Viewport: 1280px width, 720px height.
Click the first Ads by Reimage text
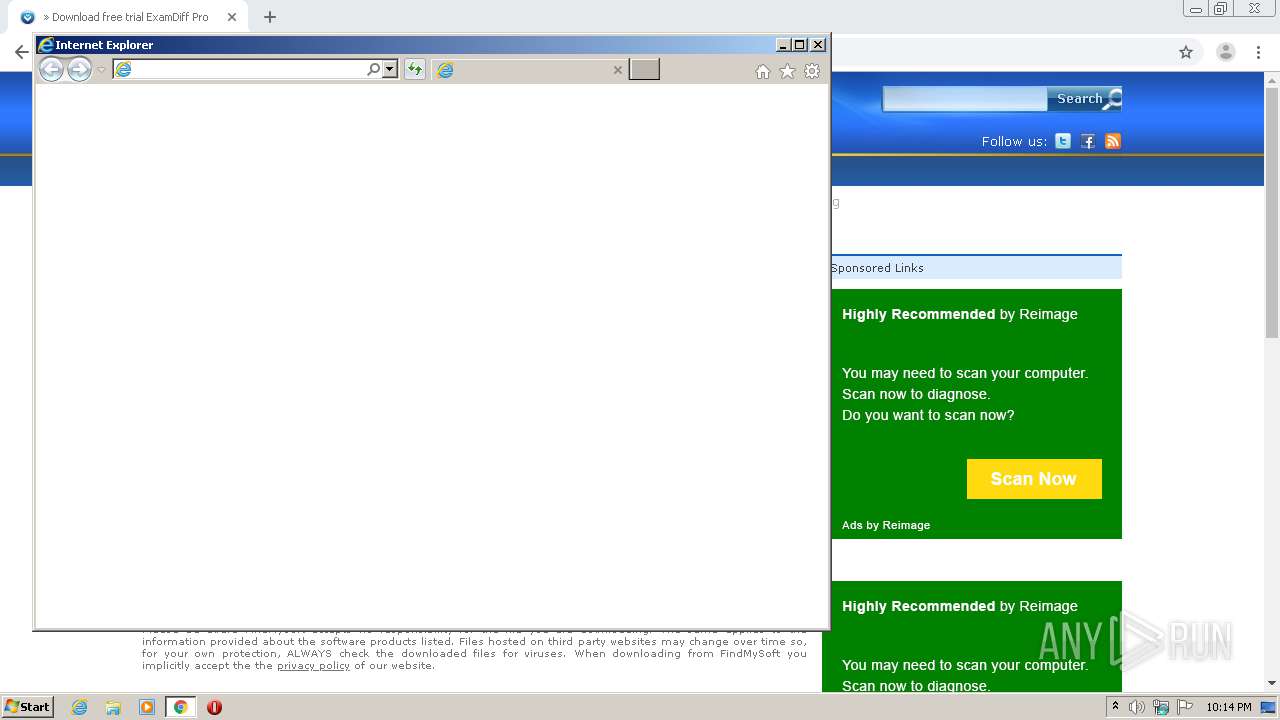click(x=886, y=525)
